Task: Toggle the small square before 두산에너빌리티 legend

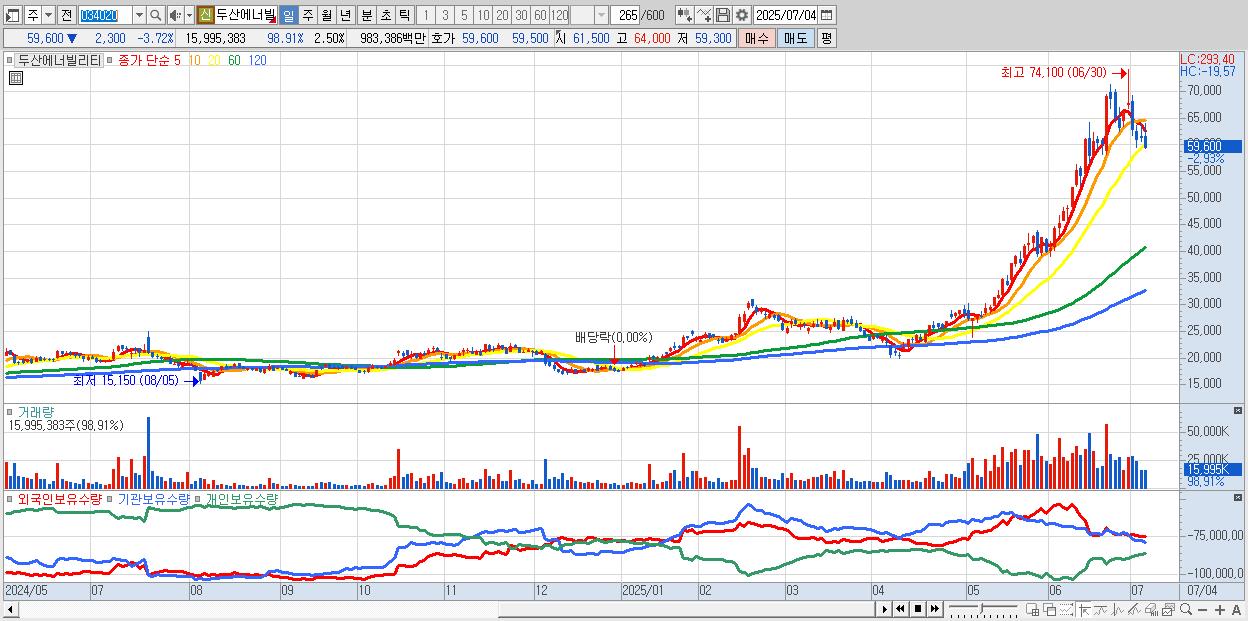Action: click(x=11, y=60)
